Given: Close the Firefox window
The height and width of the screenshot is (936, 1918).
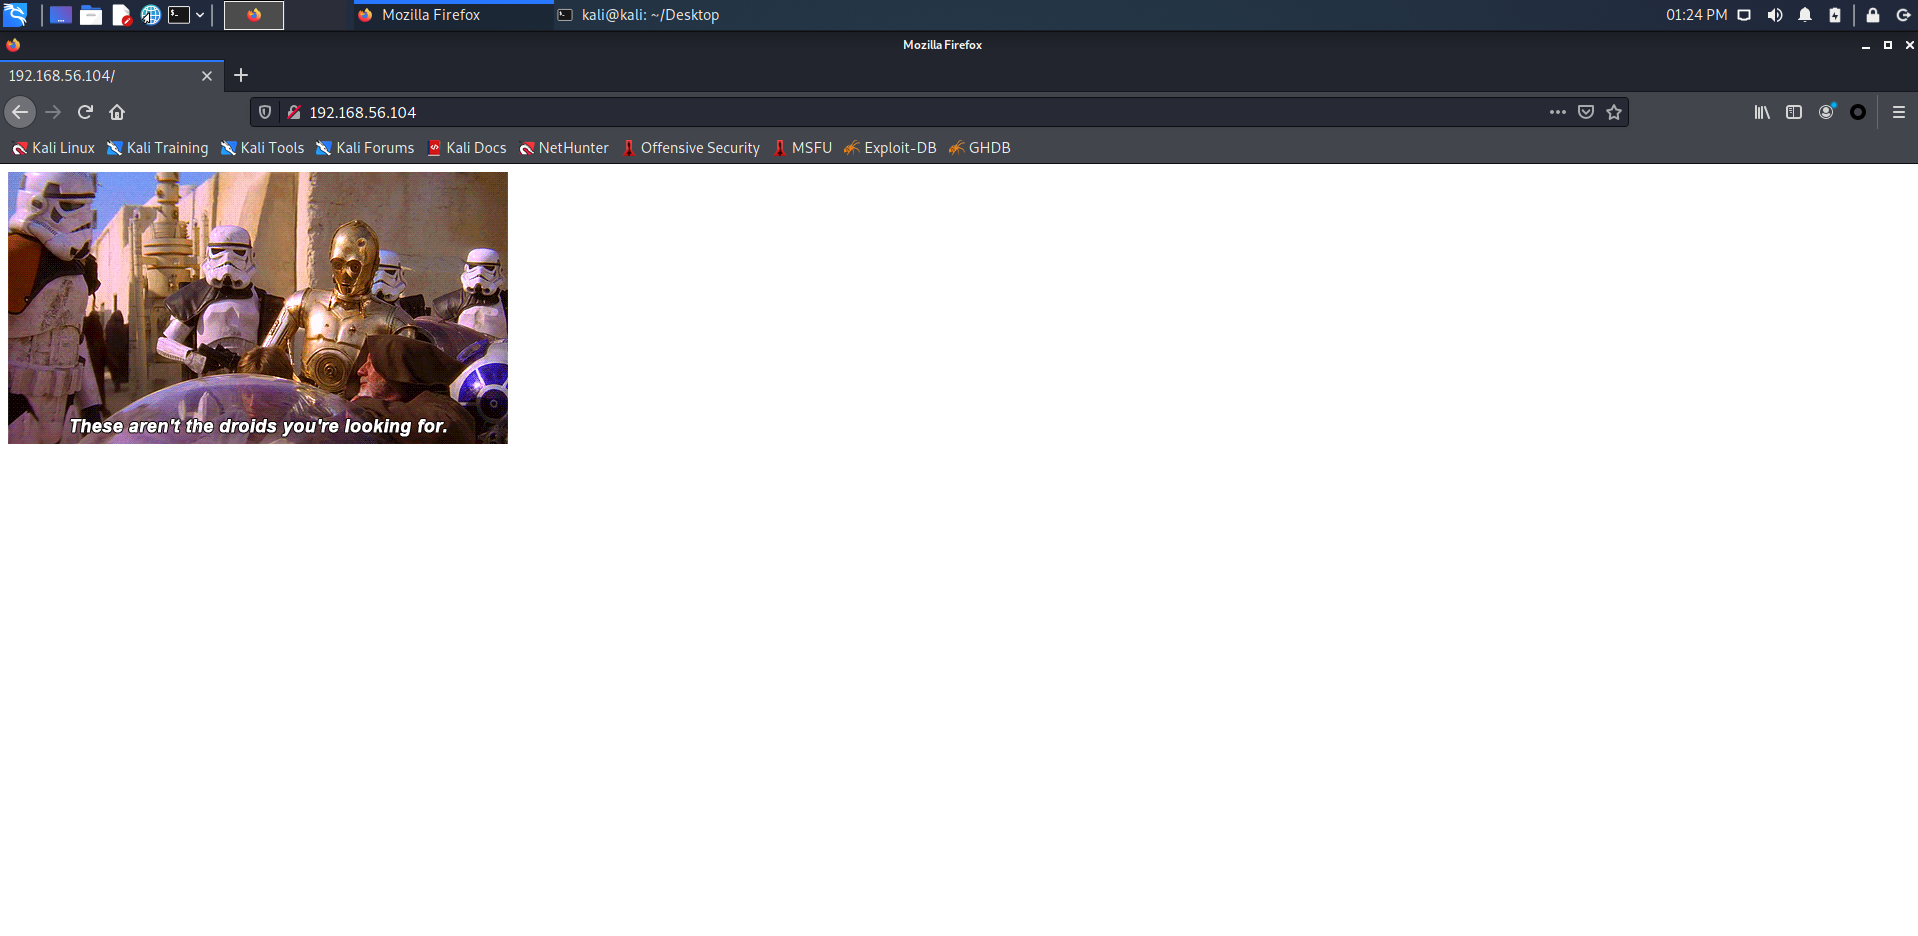Looking at the screenshot, I should (1909, 45).
